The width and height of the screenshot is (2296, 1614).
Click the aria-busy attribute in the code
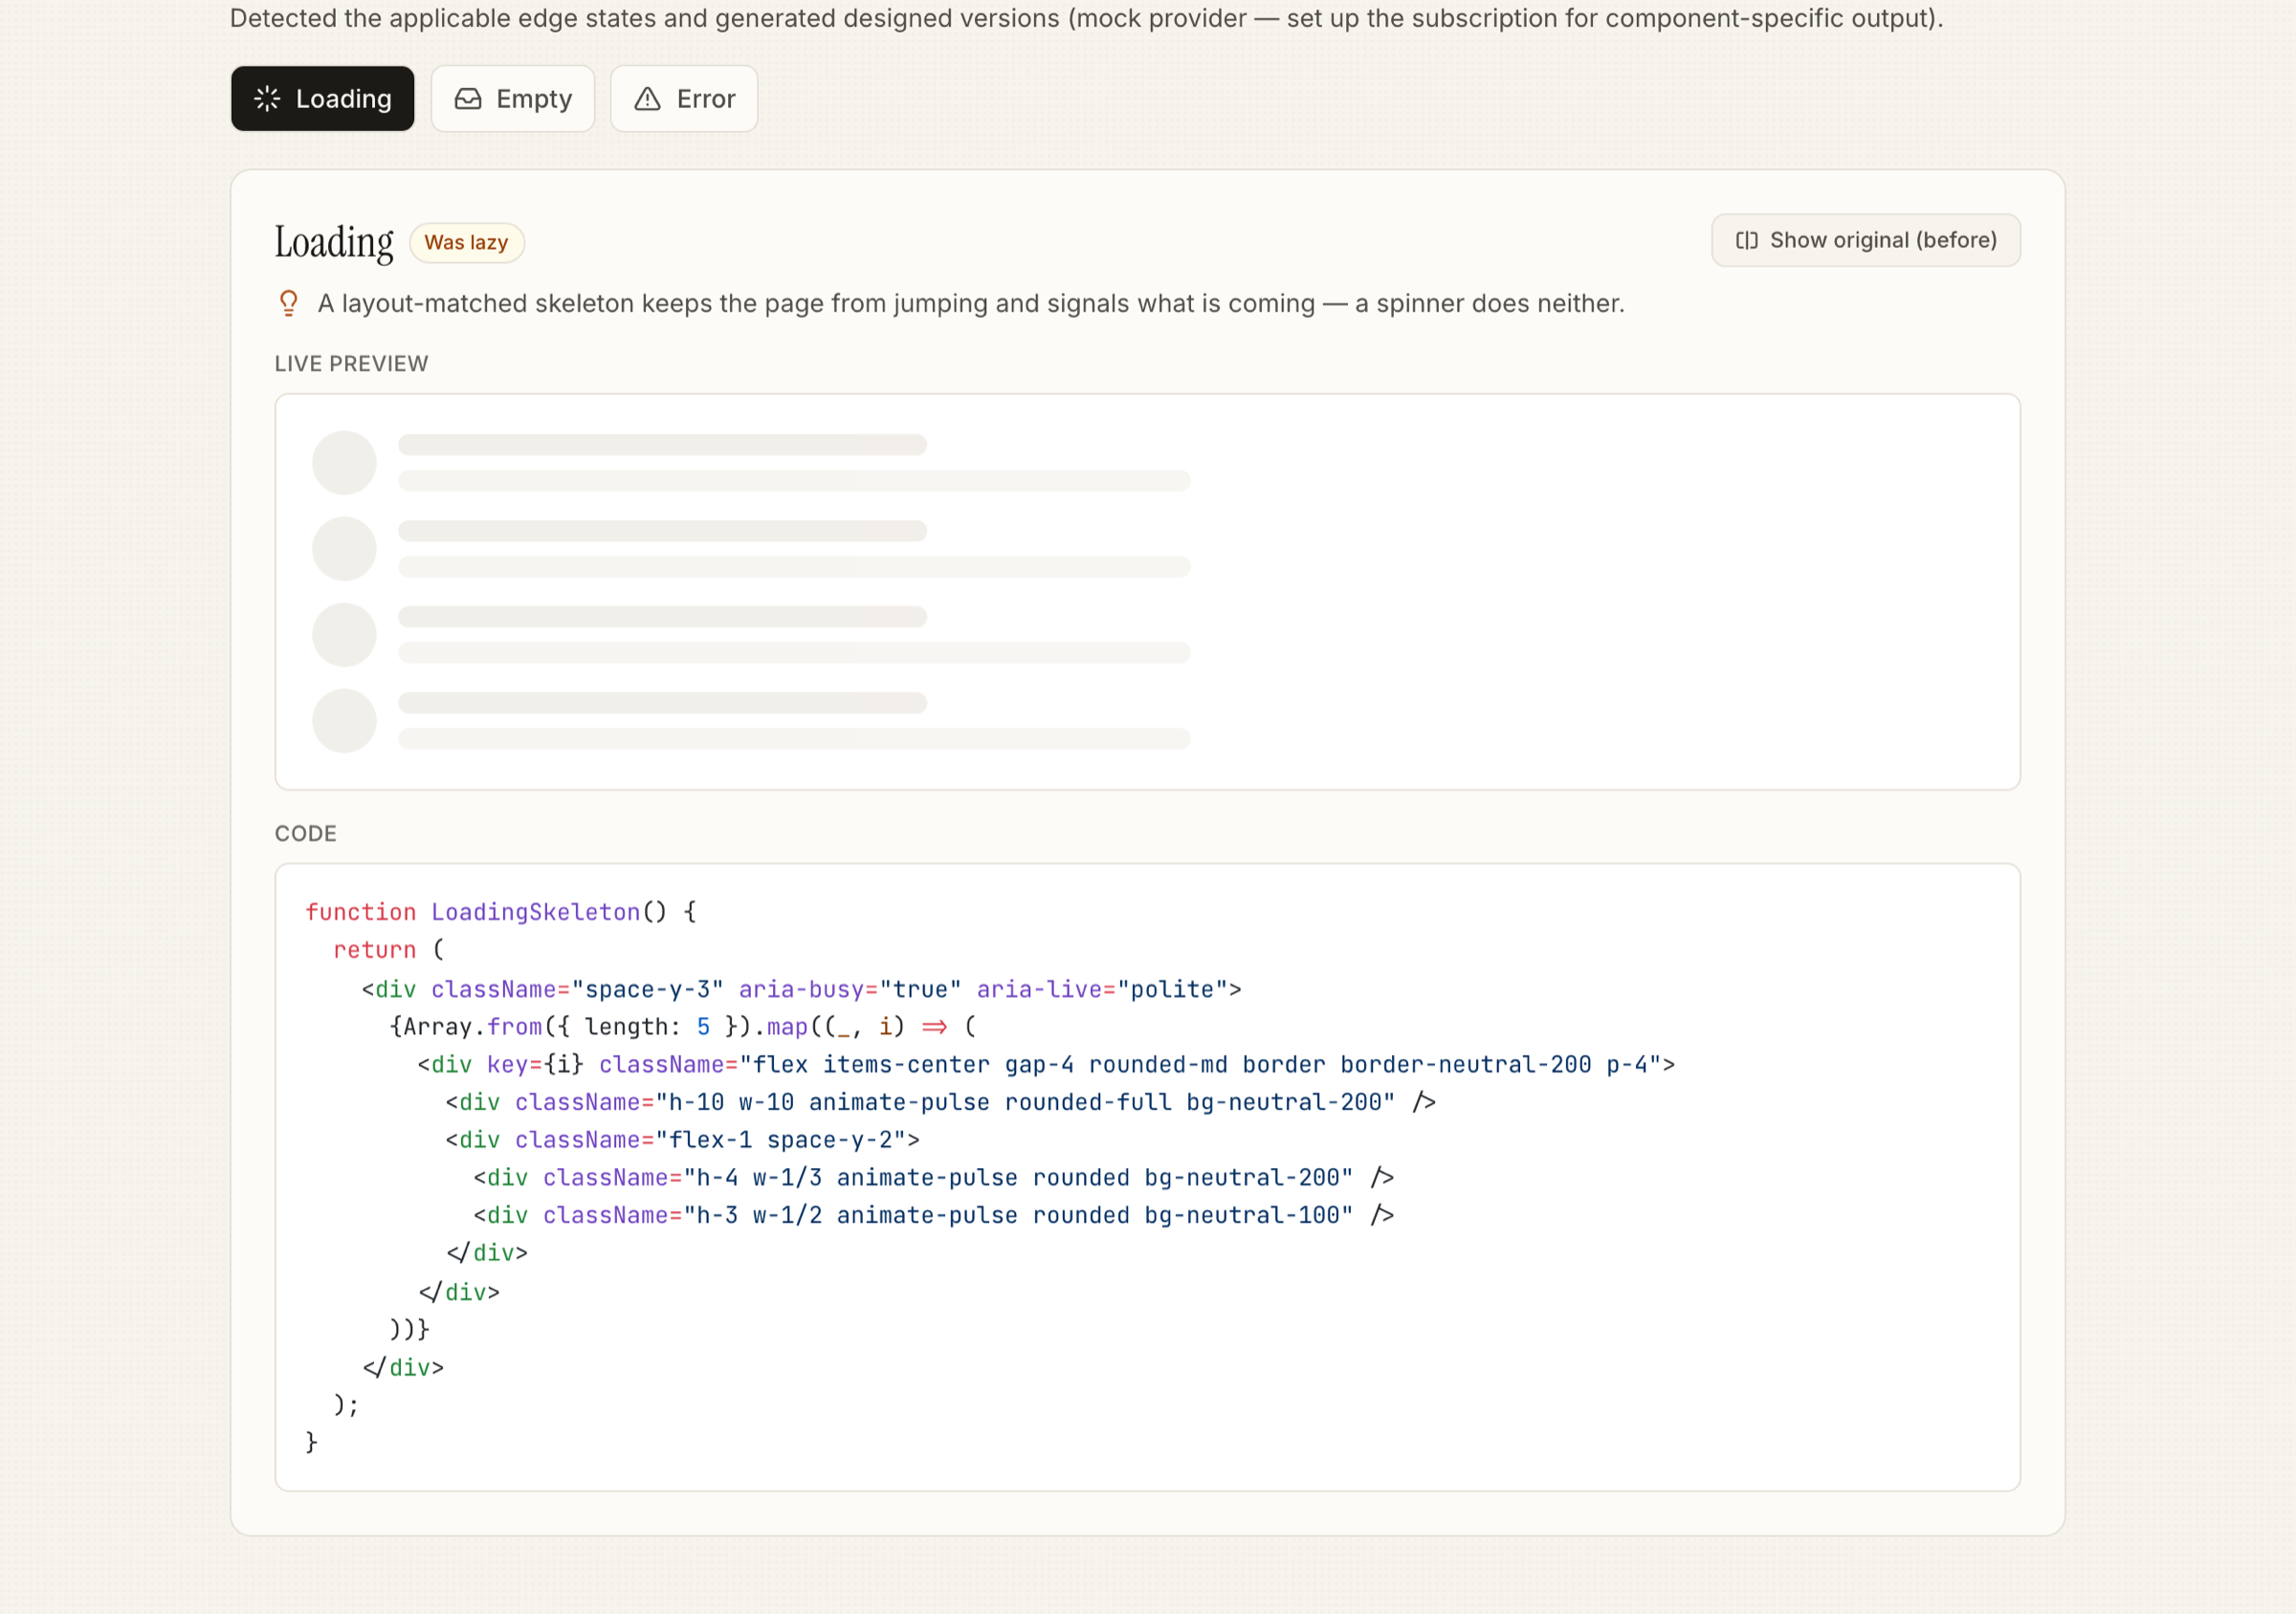tap(801, 989)
